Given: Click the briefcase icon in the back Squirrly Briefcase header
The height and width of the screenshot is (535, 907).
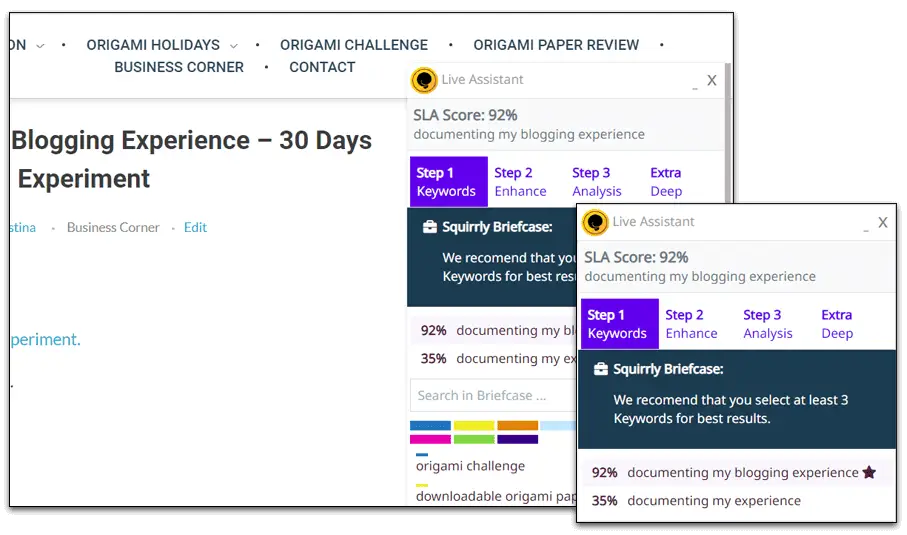Looking at the screenshot, I should (430, 227).
